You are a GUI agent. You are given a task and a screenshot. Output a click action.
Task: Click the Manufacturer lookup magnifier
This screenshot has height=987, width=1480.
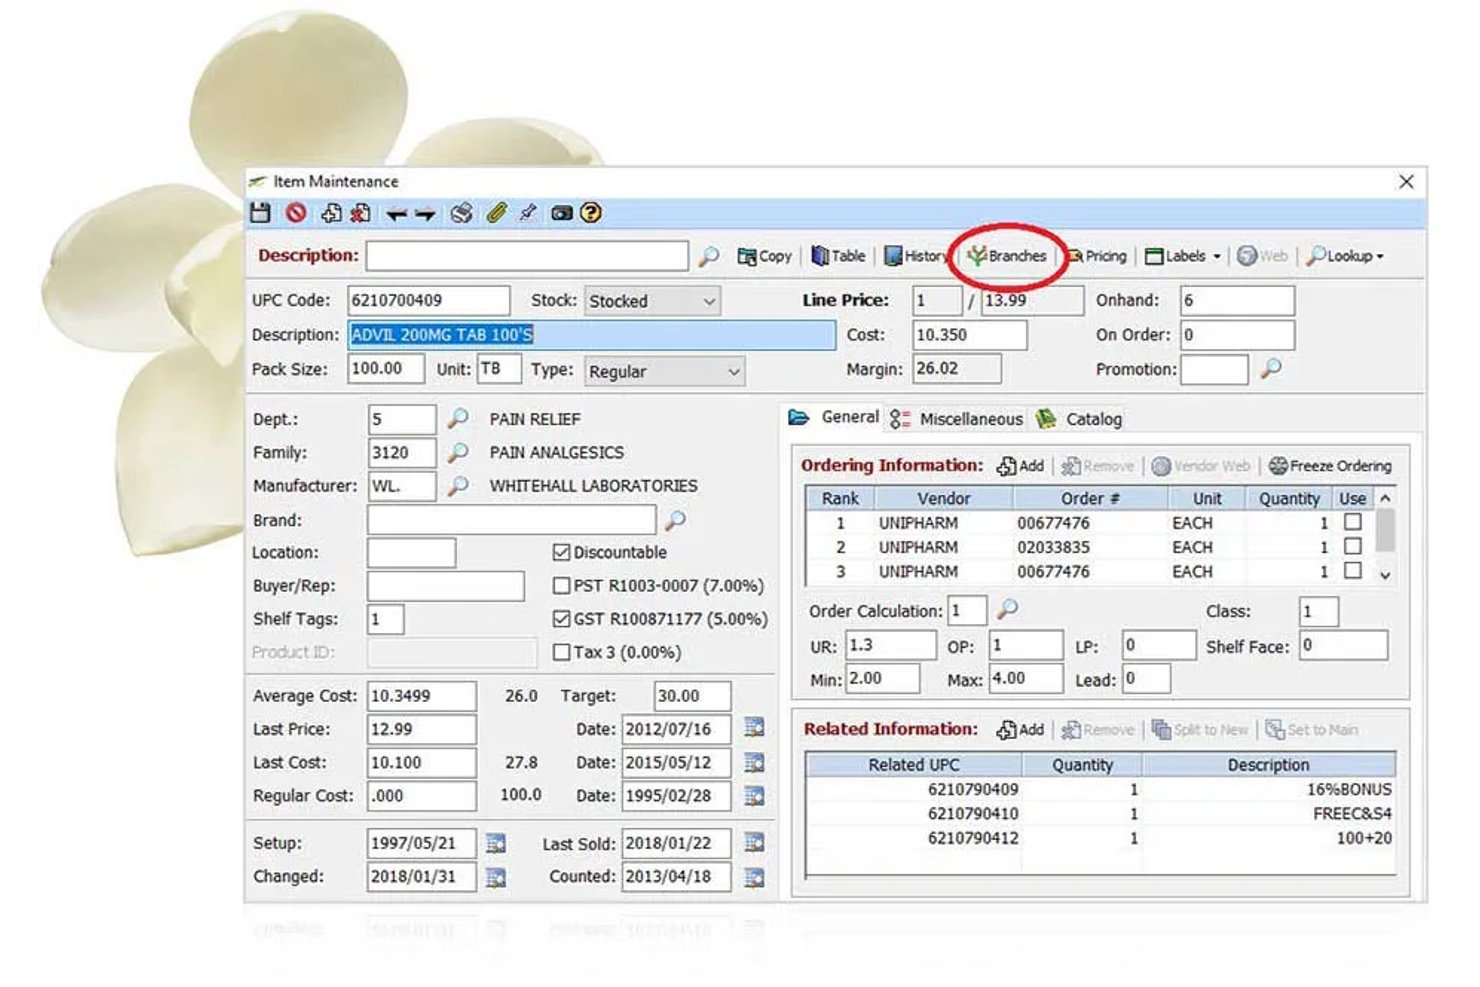(x=458, y=485)
